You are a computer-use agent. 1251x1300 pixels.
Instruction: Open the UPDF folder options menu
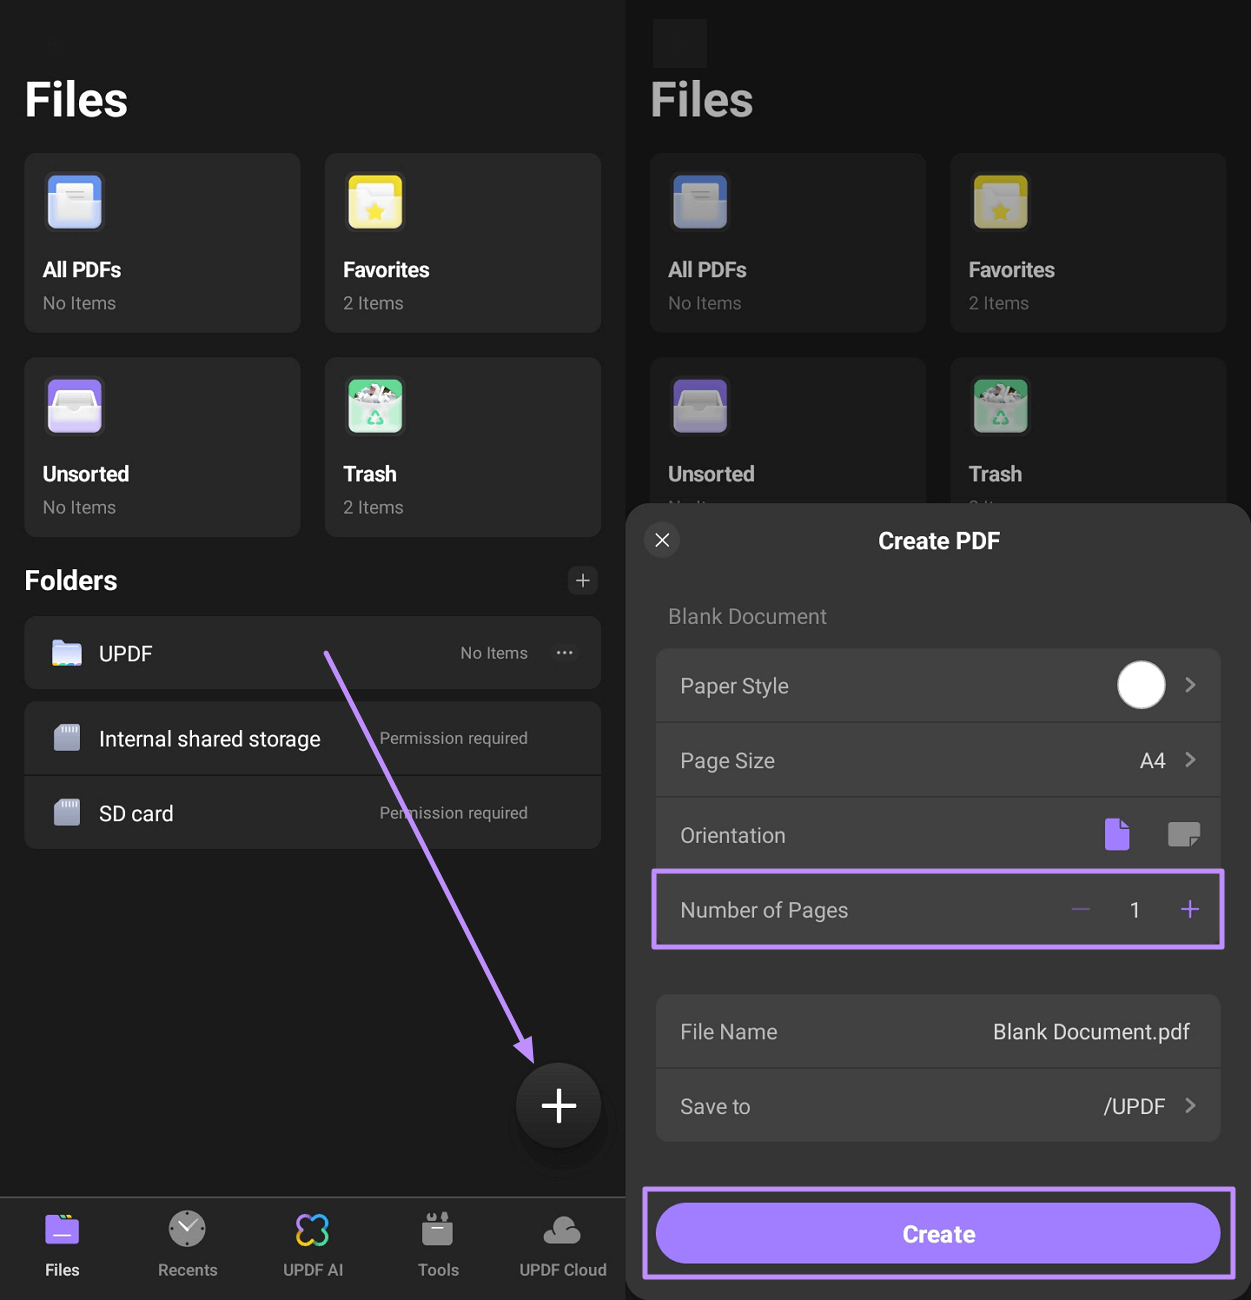pos(565,653)
